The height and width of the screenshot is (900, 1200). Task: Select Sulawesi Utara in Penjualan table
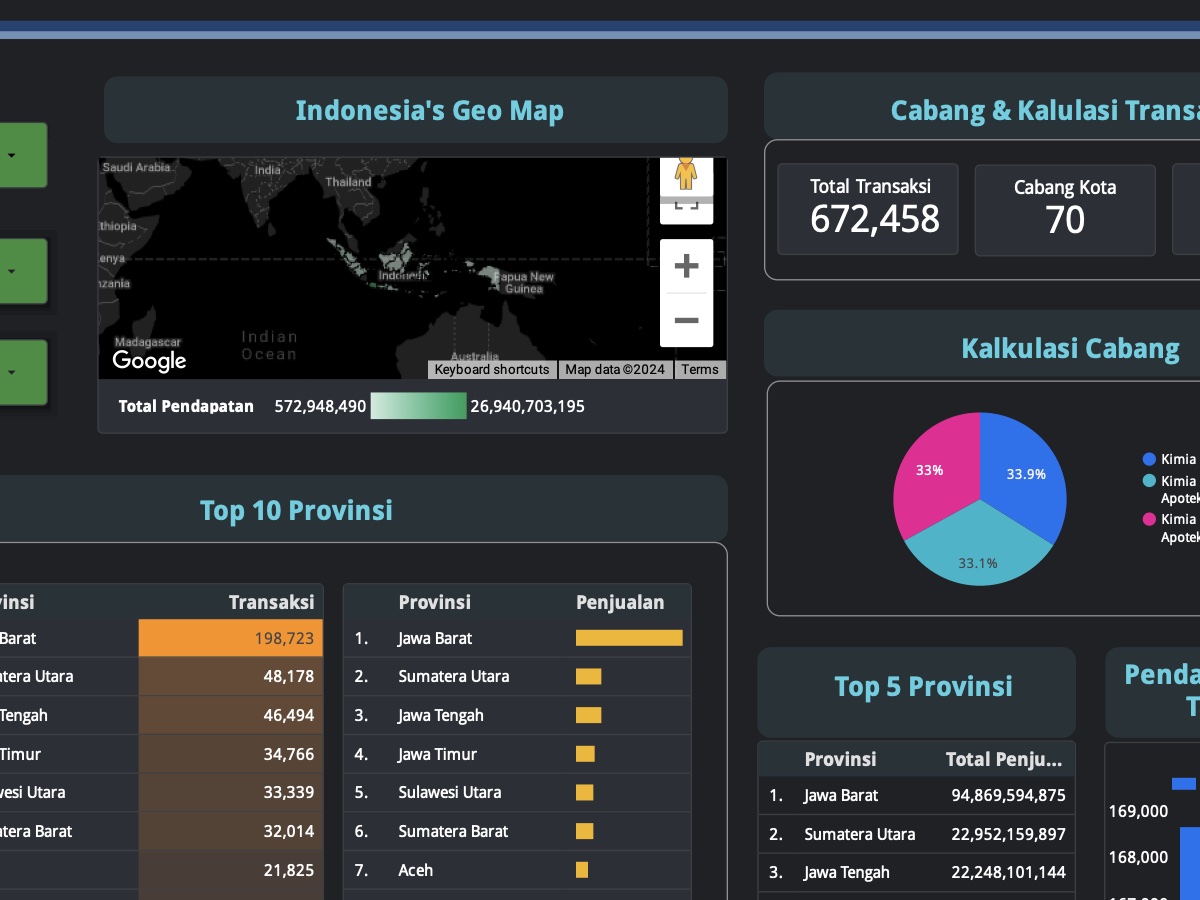pos(517,792)
